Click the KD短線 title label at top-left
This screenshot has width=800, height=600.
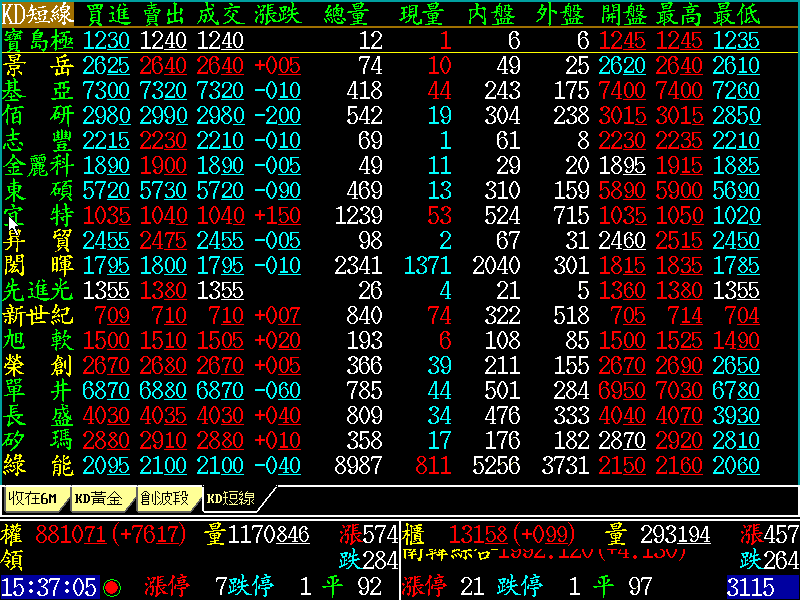37,14
